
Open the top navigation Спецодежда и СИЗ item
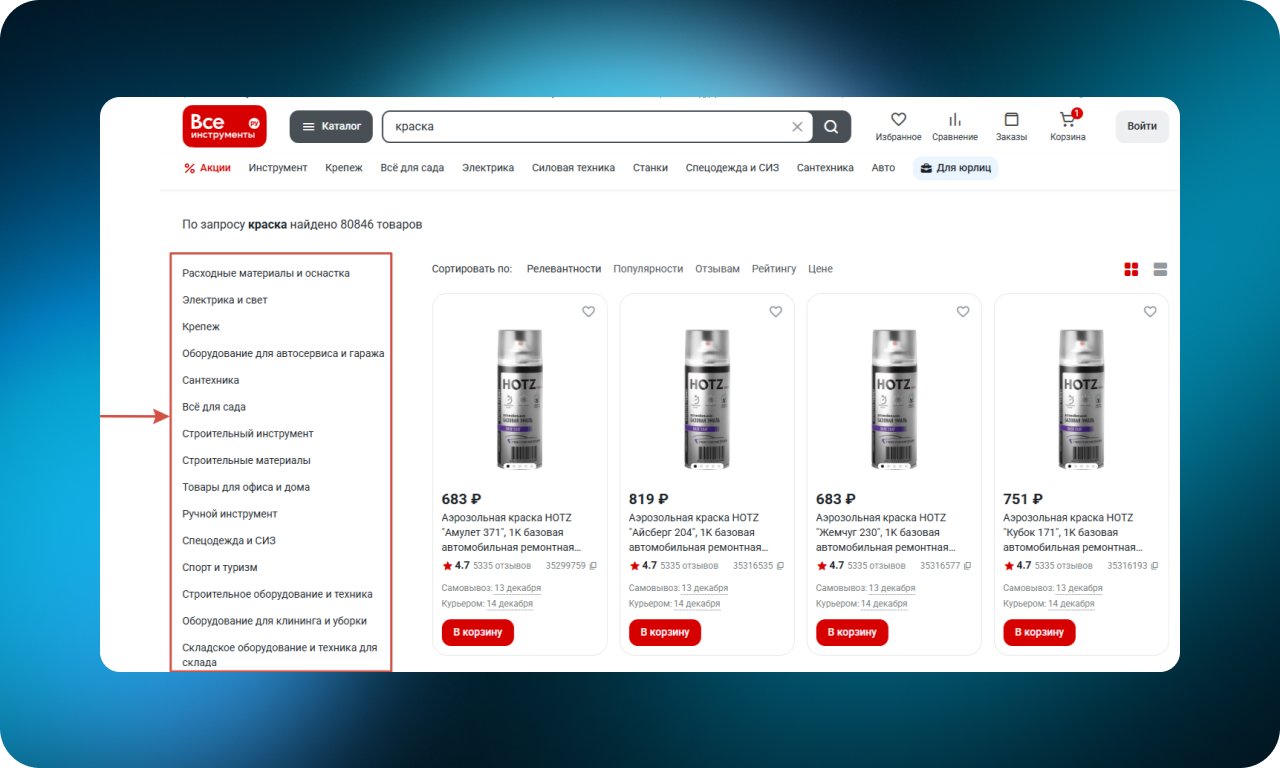tap(732, 168)
